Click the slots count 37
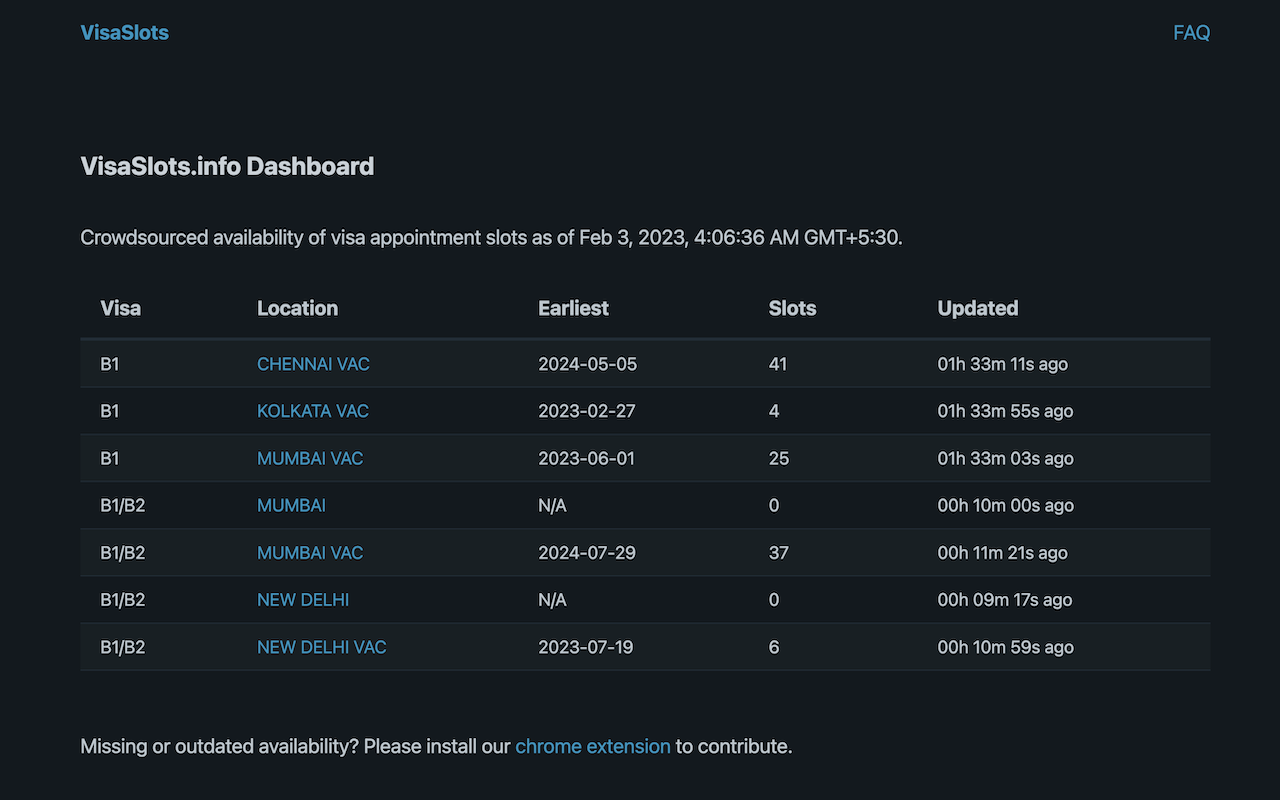Image resolution: width=1280 pixels, height=800 pixels. [x=778, y=552]
